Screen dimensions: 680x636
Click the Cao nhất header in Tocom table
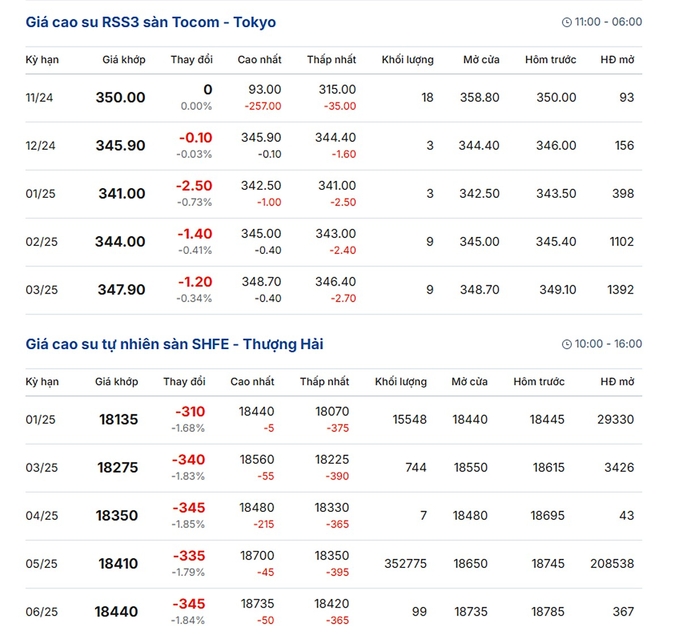[x=259, y=59]
